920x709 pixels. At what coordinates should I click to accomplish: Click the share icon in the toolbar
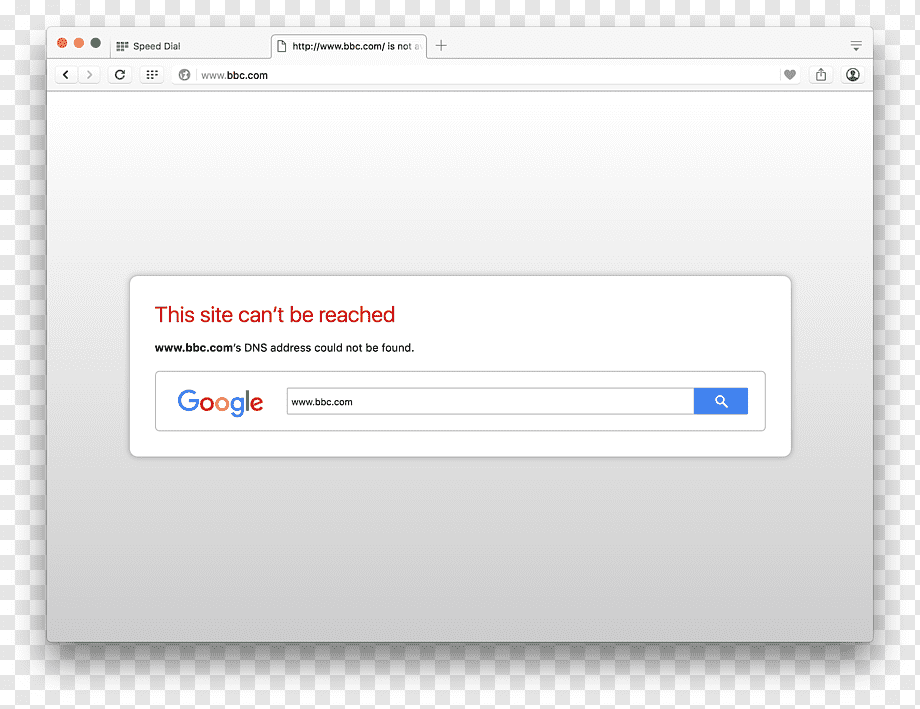(x=821, y=75)
